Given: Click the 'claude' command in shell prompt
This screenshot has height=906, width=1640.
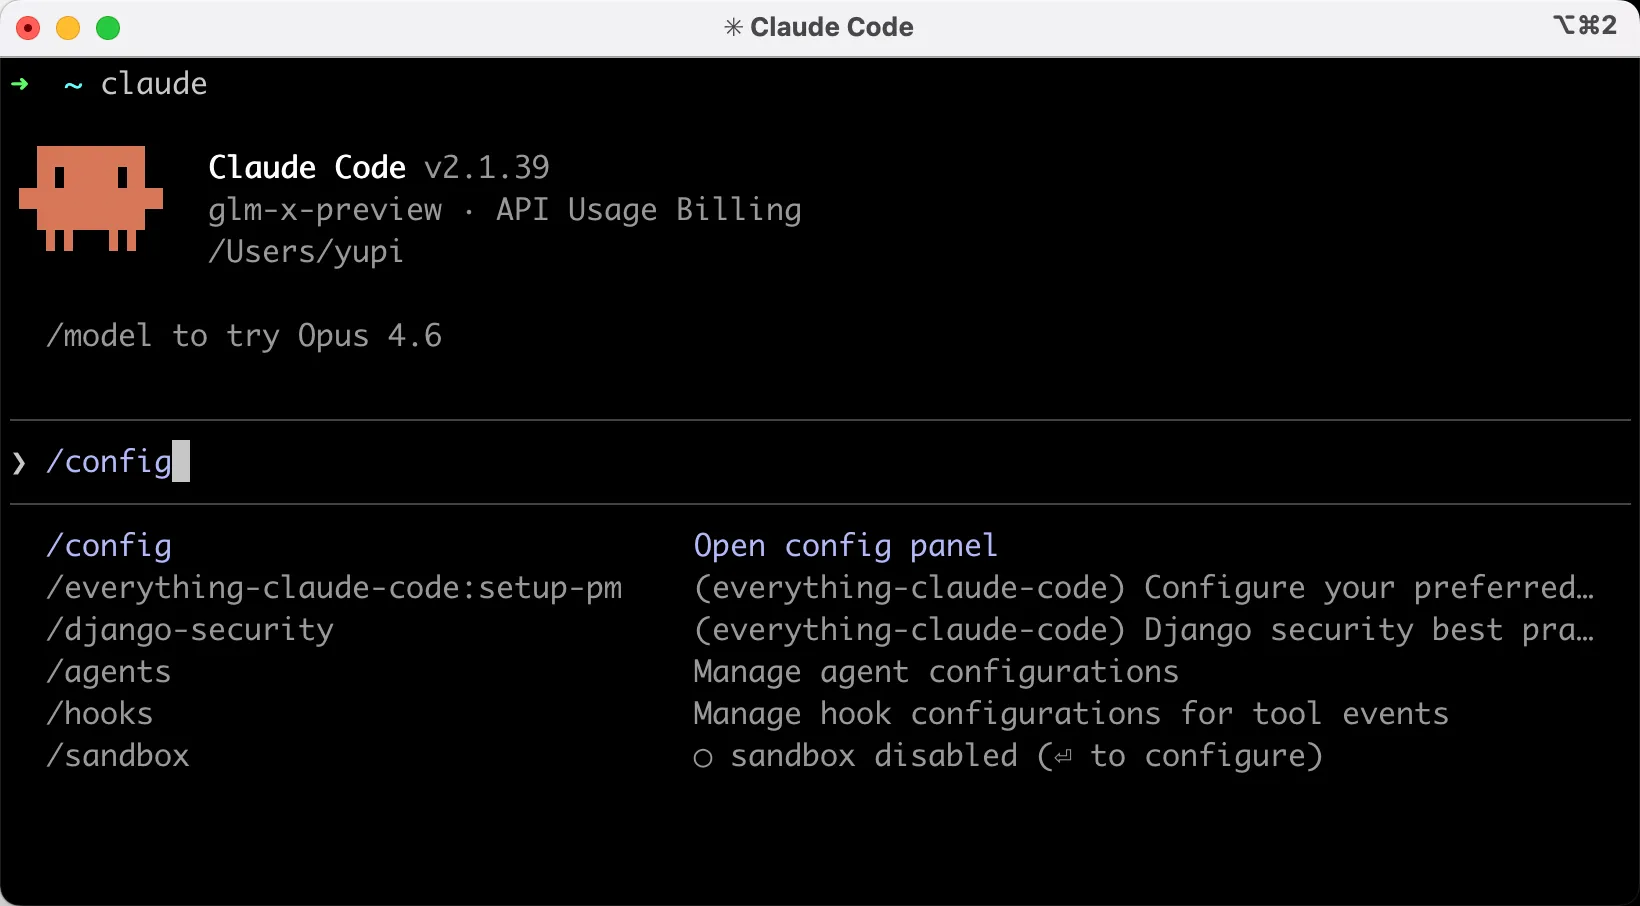Looking at the screenshot, I should [x=154, y=84].
